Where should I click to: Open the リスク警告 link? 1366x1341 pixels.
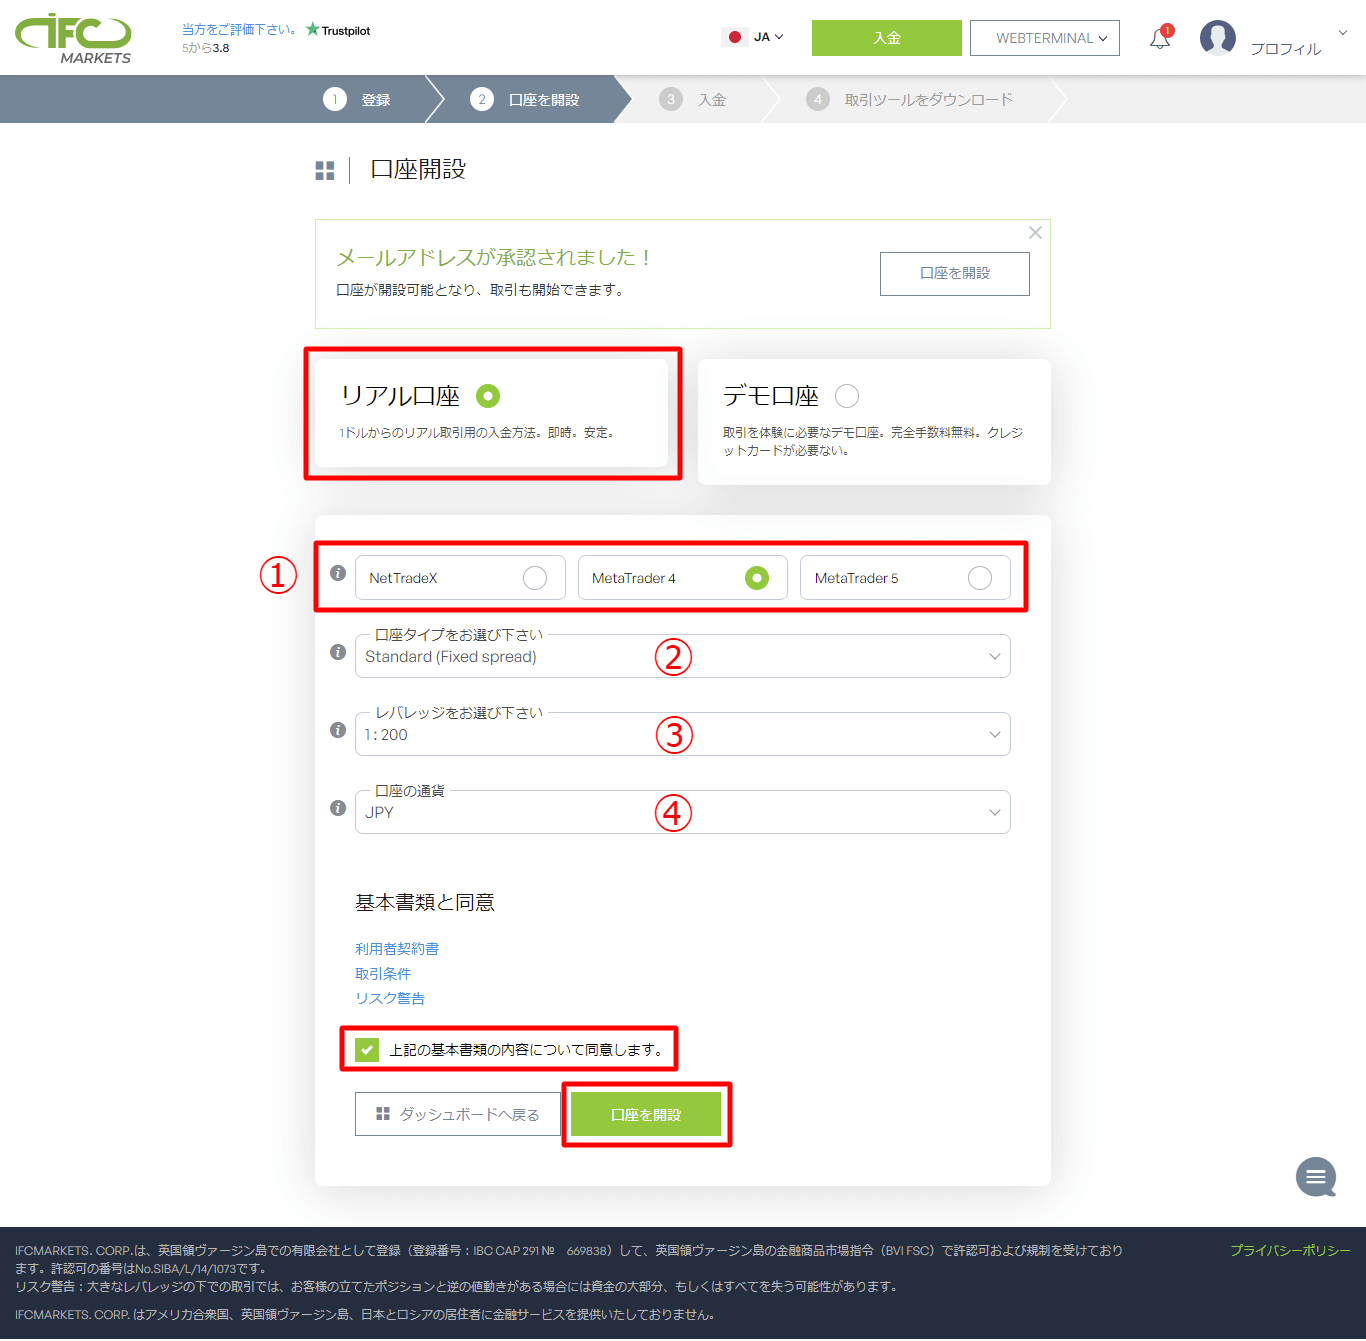click(x=390, y=998)
